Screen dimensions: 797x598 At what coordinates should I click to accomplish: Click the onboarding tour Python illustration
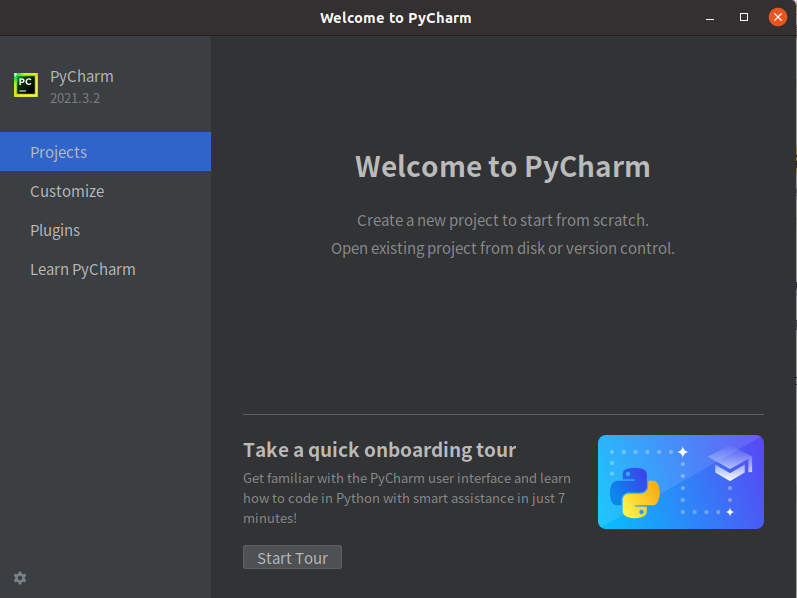(x=681, y=482)
